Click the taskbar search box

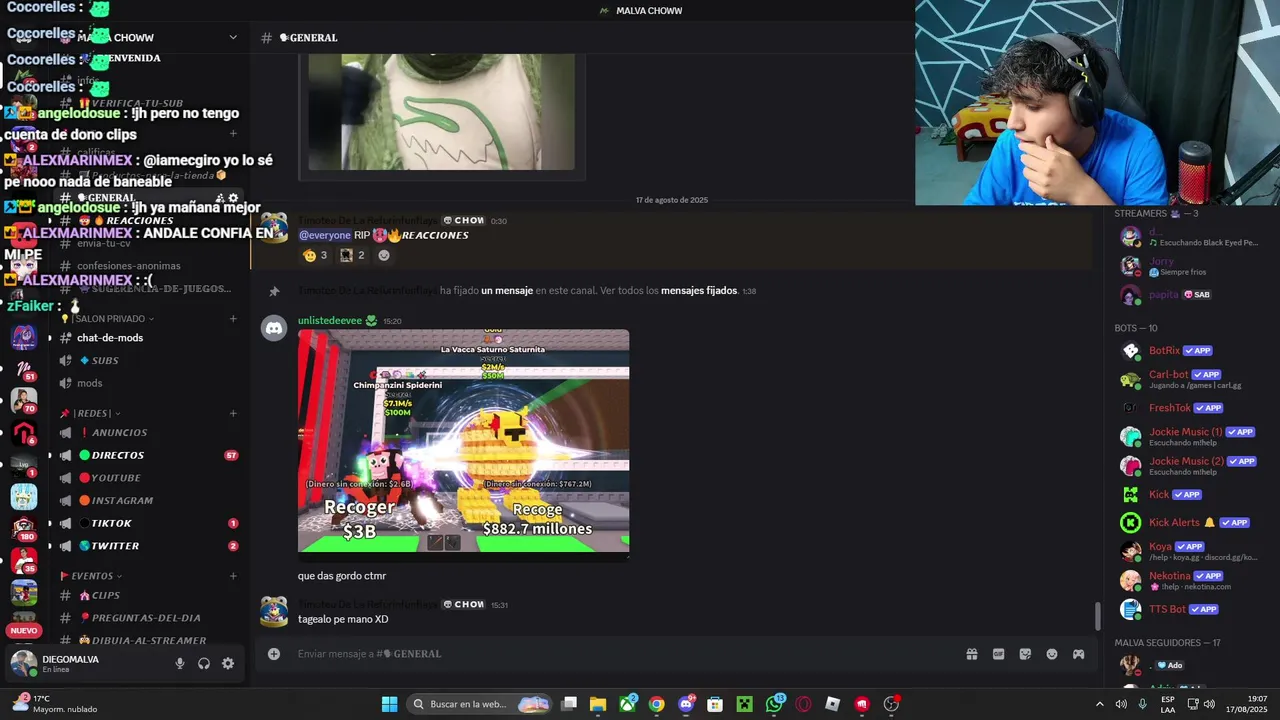(x=481, y=704)
